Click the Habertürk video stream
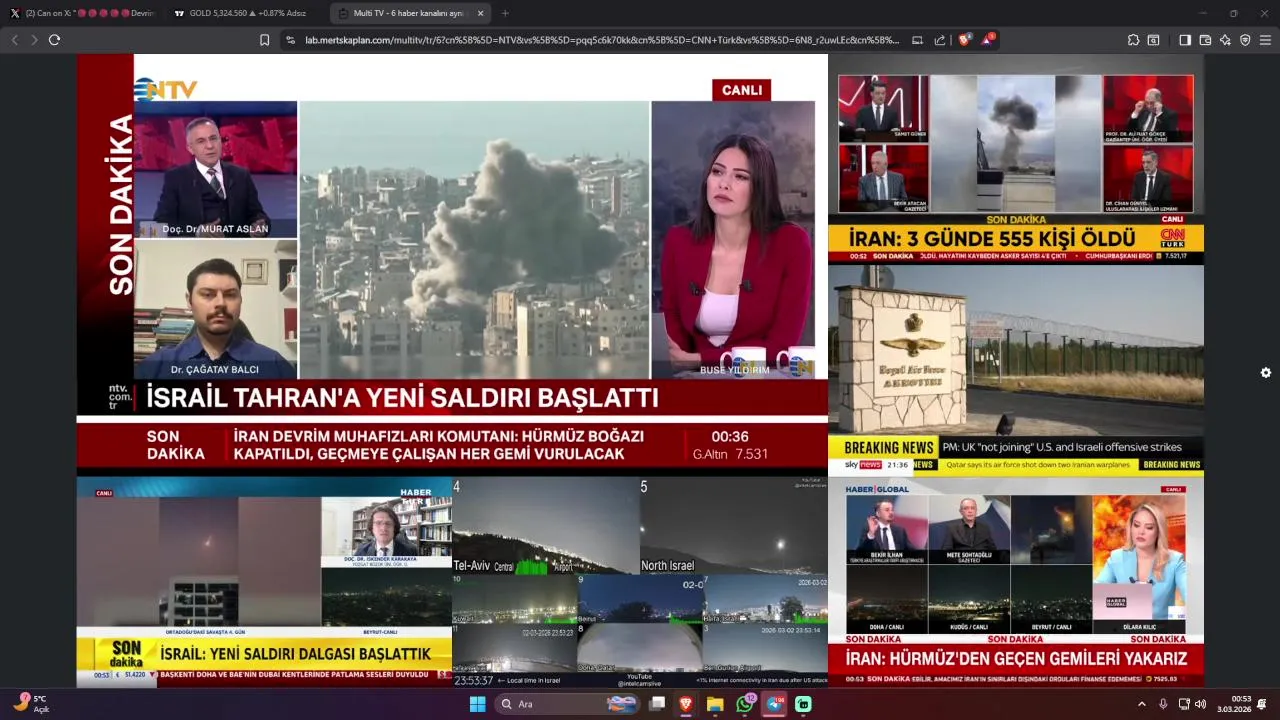1280x720 pixels. pos(264,581)
